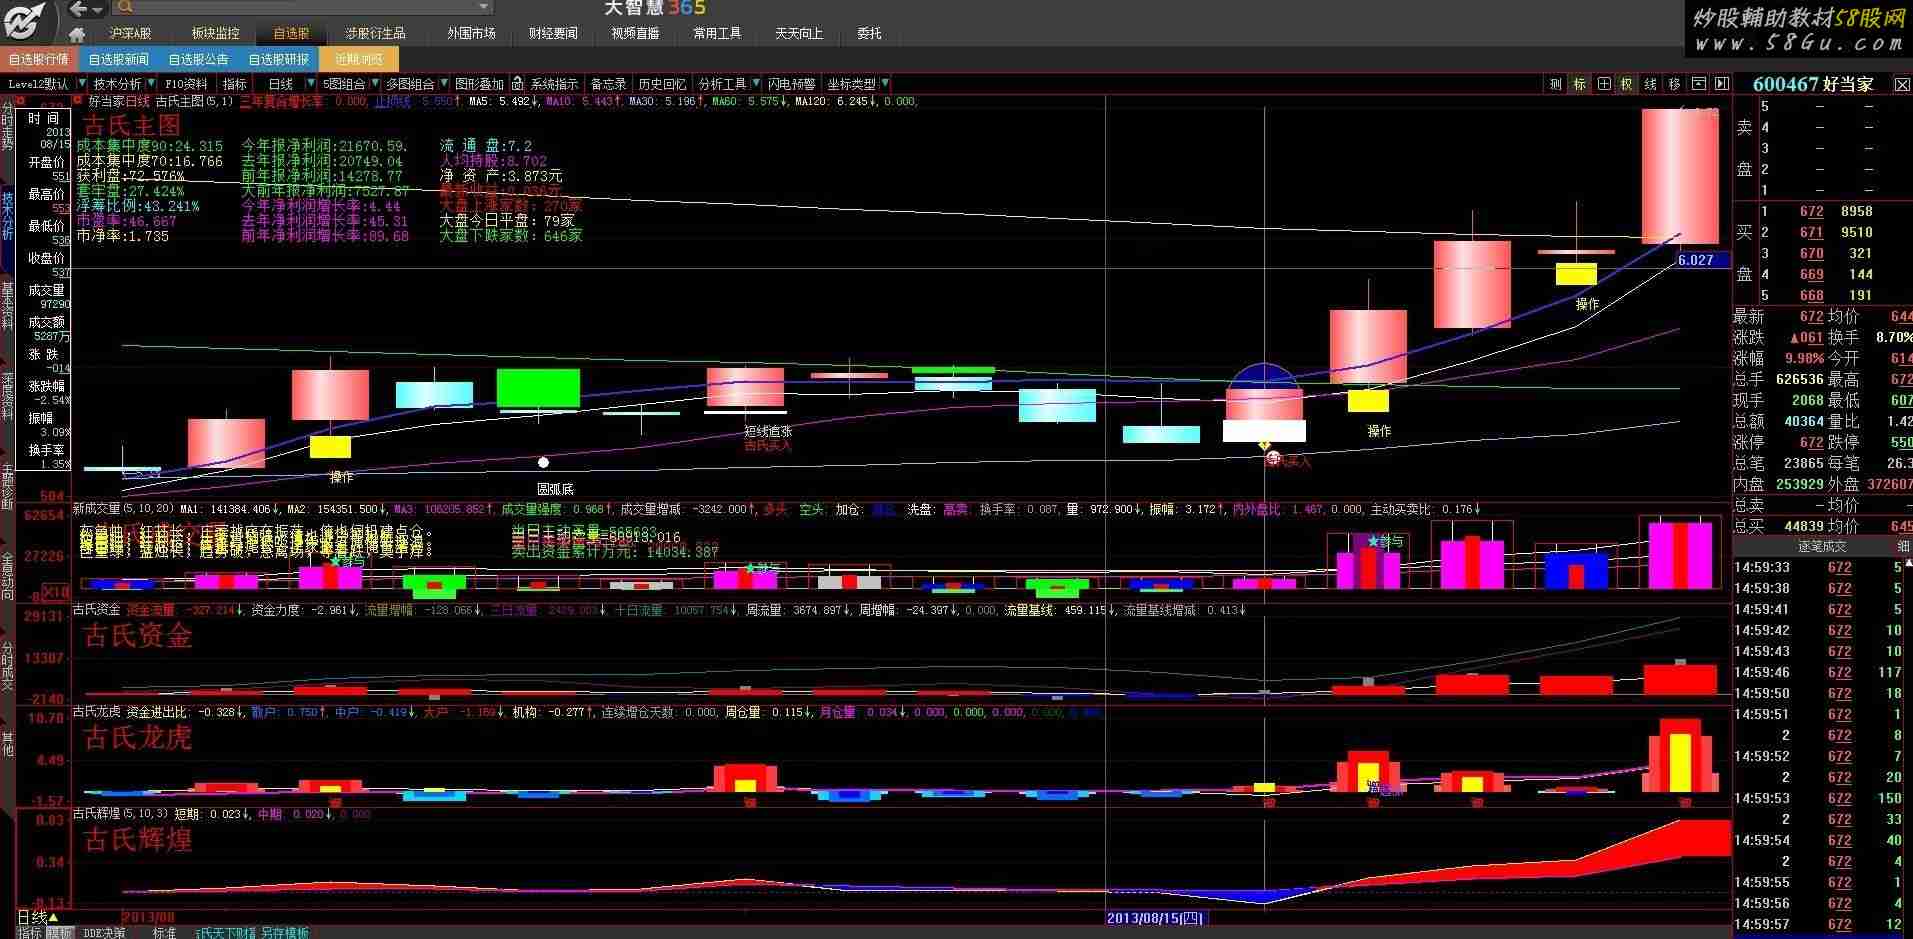Screen dimensions: 1913x939
Task: Go back with the arrow button
Action: [x=78, y=9]
